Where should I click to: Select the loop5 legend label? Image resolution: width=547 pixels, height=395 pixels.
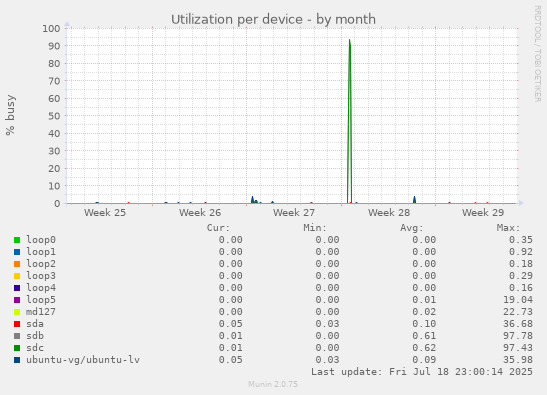pos(41,300)
